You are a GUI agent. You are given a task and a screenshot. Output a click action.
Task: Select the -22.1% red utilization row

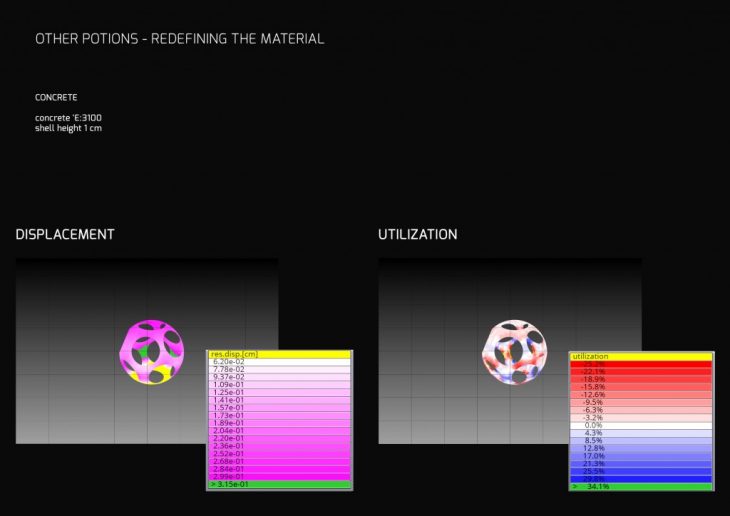click(641, 372)
